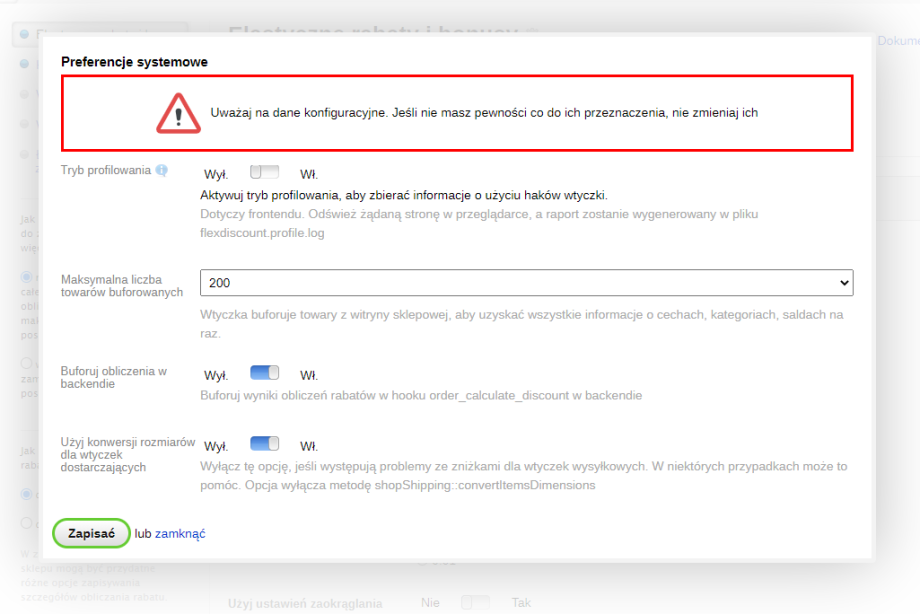The height and width of the screenshot is (614, 920).
Task: Toggle the Użyj ustawień zaokrąglania switch
Action: click(475, 603)
